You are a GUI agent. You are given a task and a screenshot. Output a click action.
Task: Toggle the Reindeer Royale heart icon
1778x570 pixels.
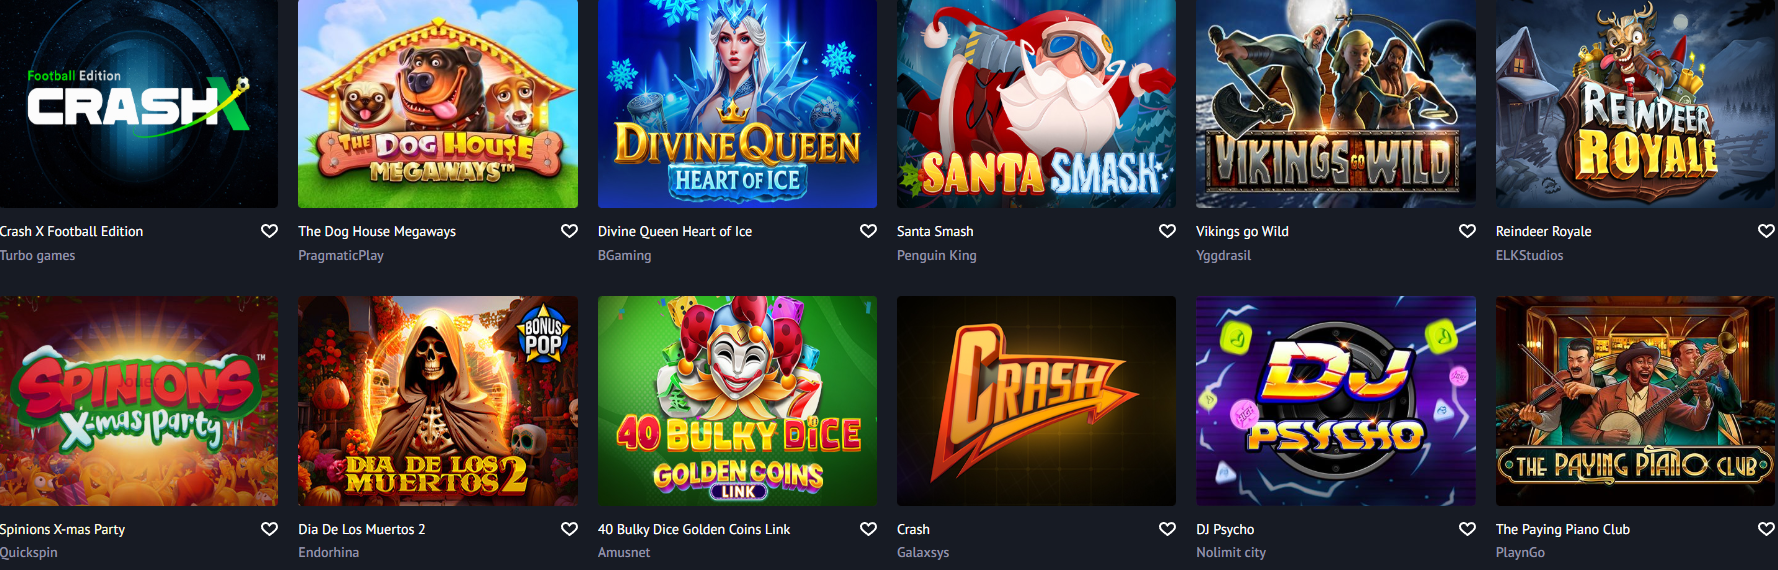(x=1766, y=231)
